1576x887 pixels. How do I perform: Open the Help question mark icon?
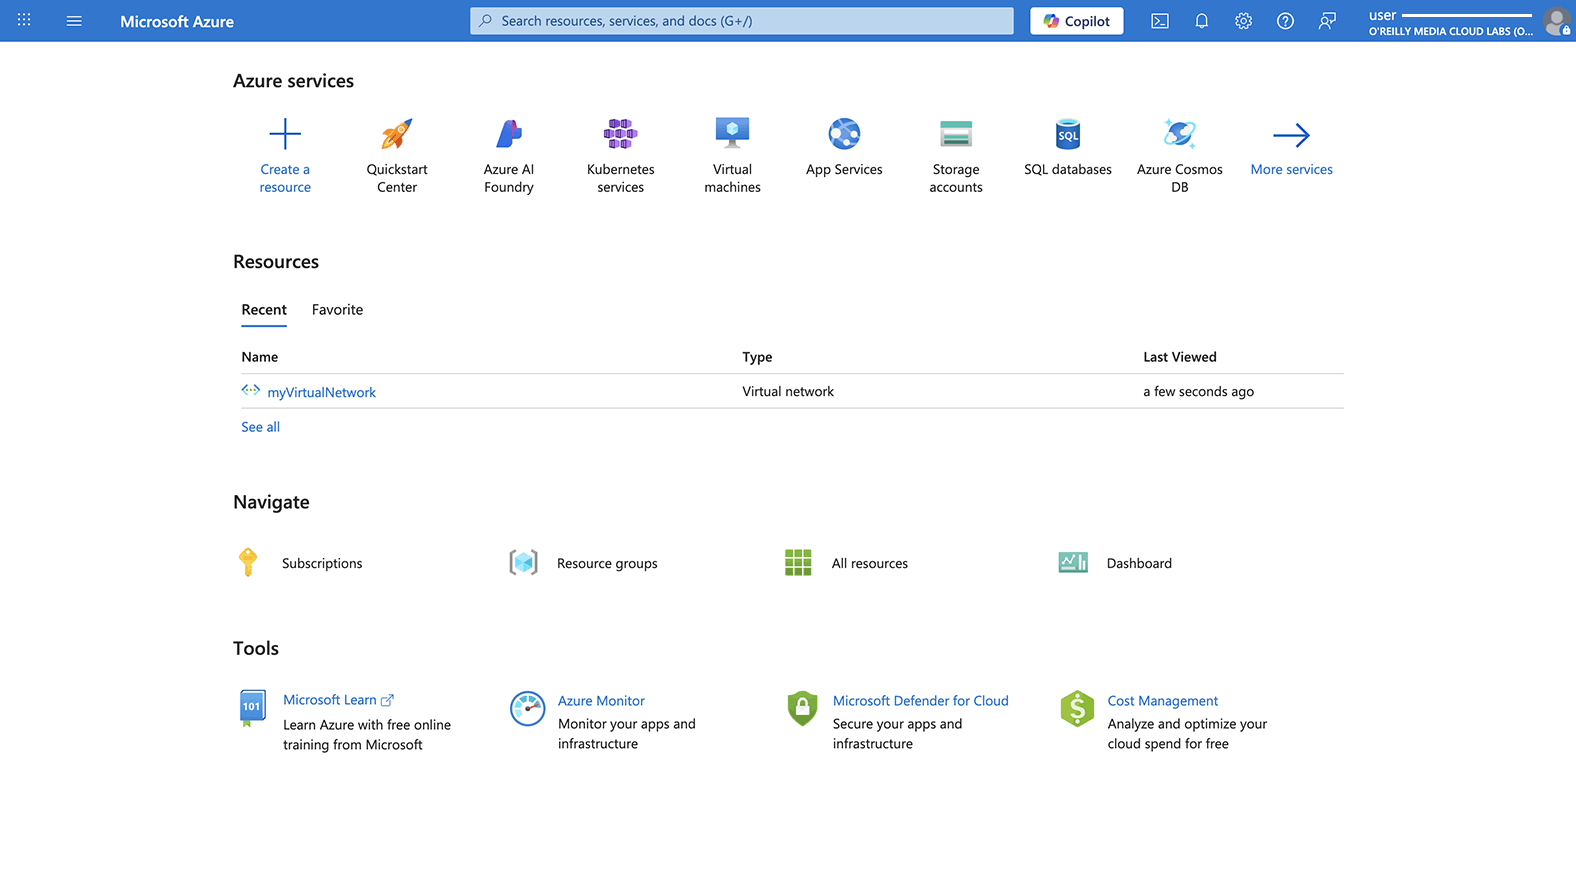(x=1285, y=21)
